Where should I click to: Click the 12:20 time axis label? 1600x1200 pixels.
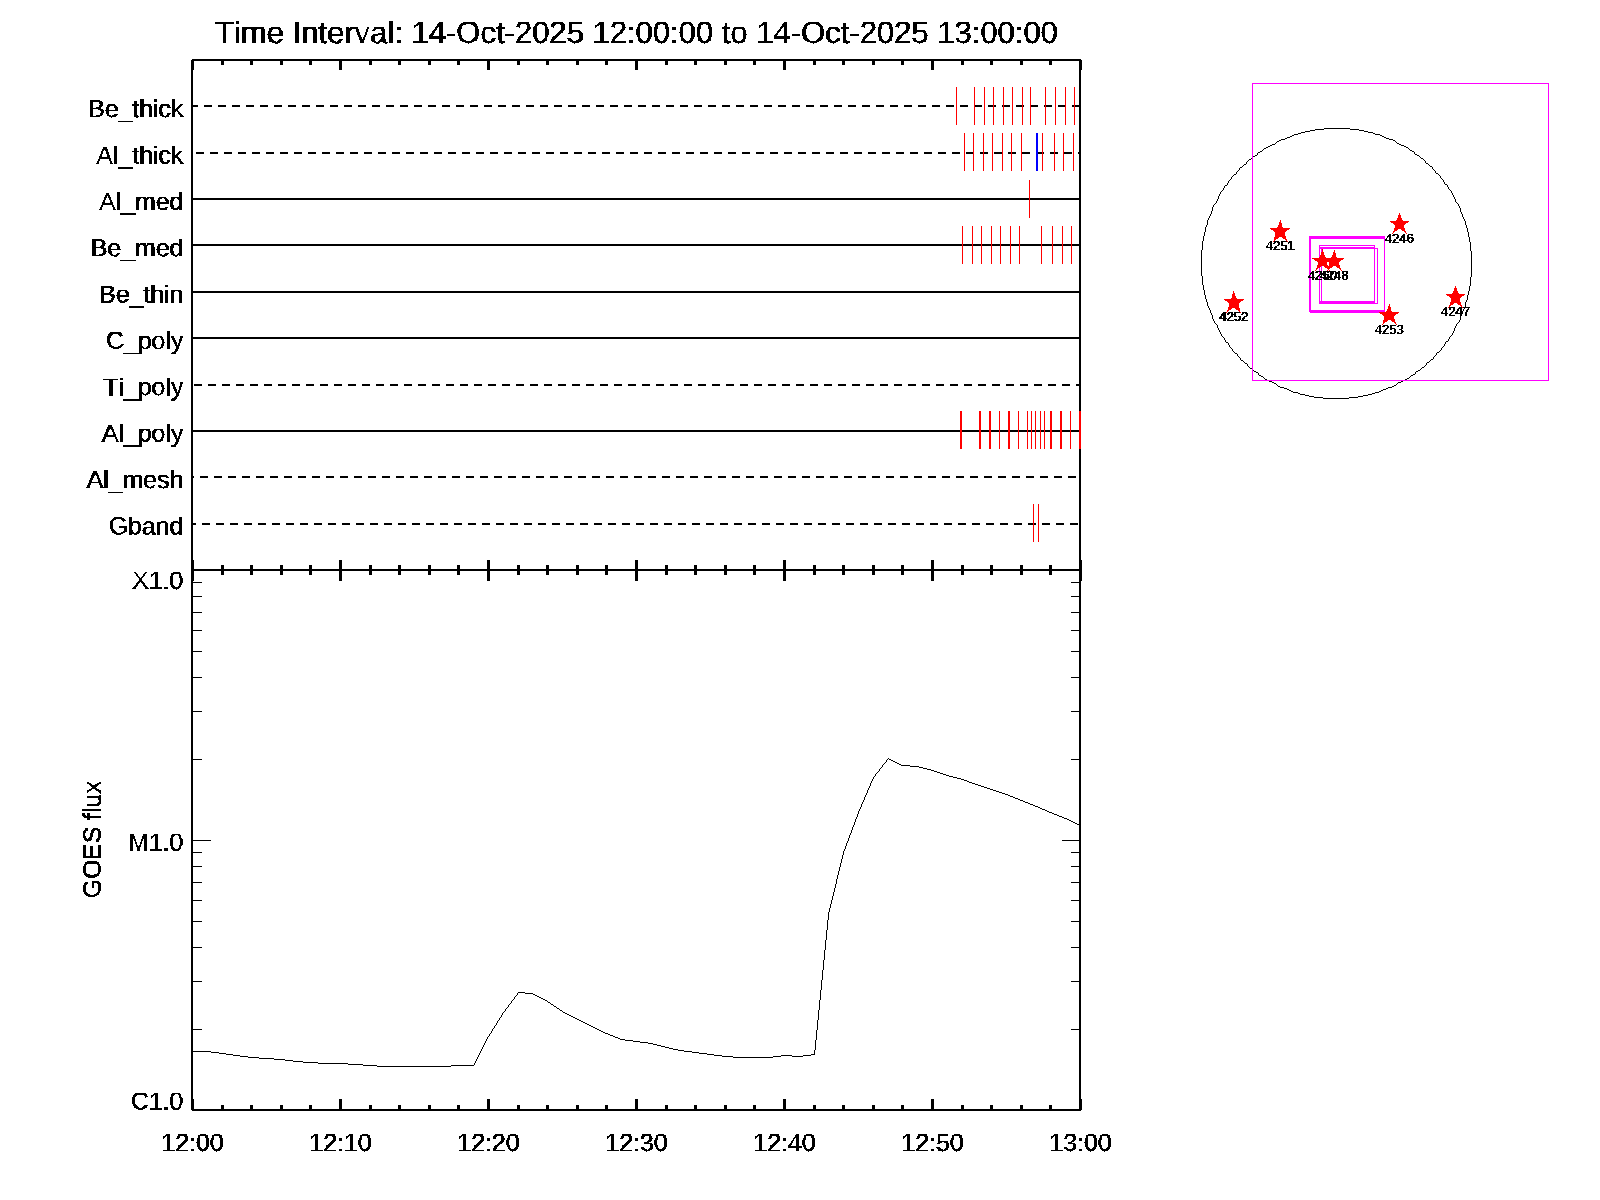click(x=488, y=1143)
